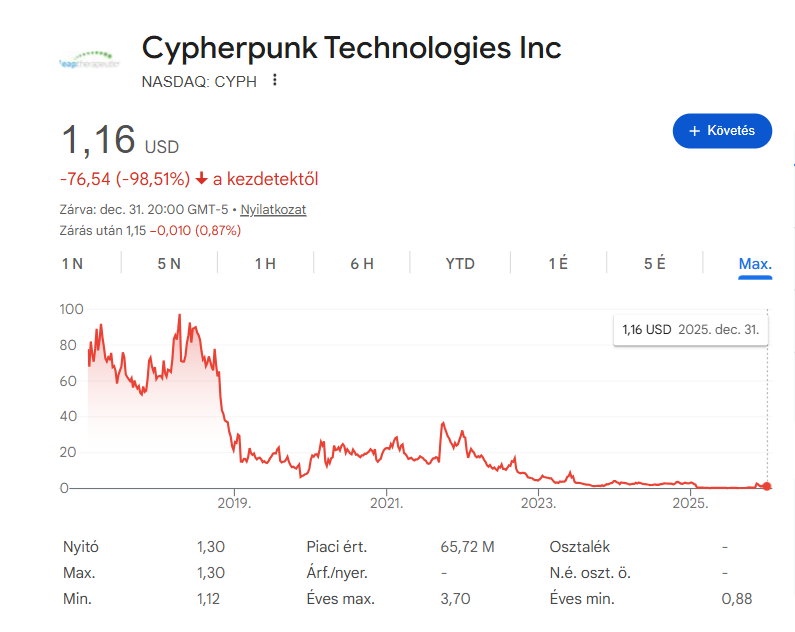795x632 pixels.
Task: Select the Max. range tab
Action: 755,264
